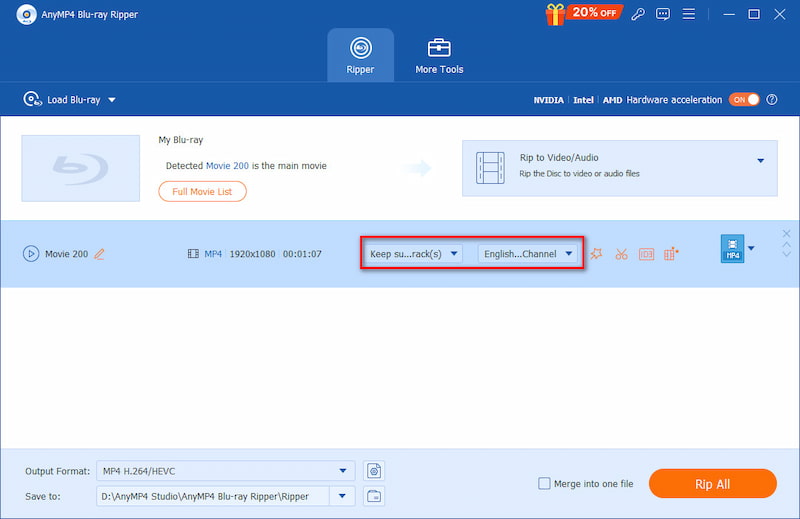Screen dimensions: 800x519
Task: Move Movie 200 row up
Action: pyautogui.click(x=786, y=244)
